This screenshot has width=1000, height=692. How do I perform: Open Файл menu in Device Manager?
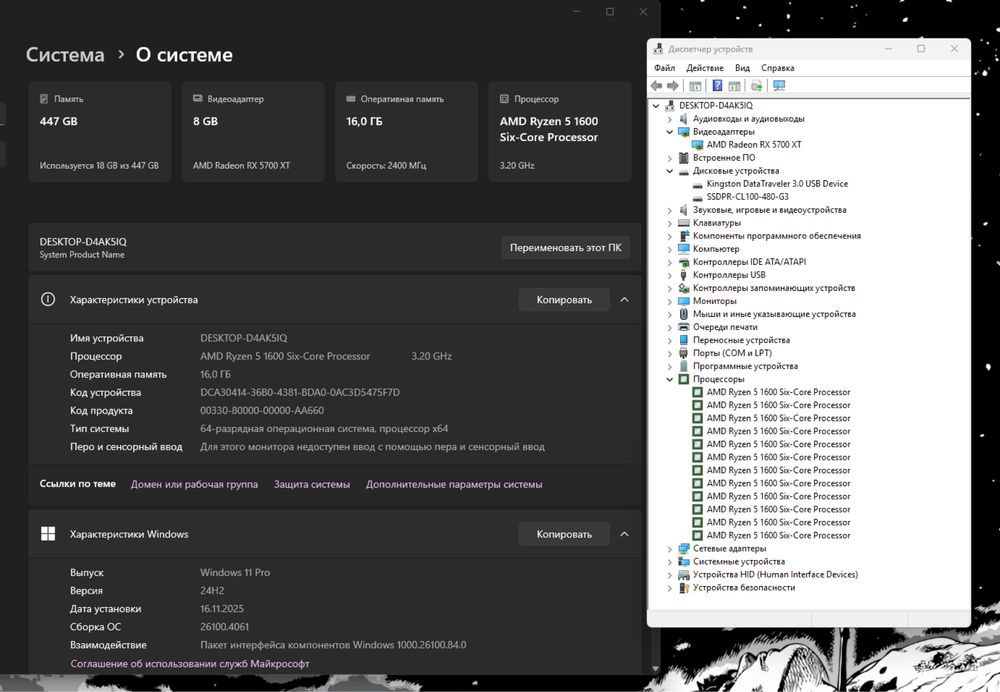pyautogui.click(x=664, y=68)
